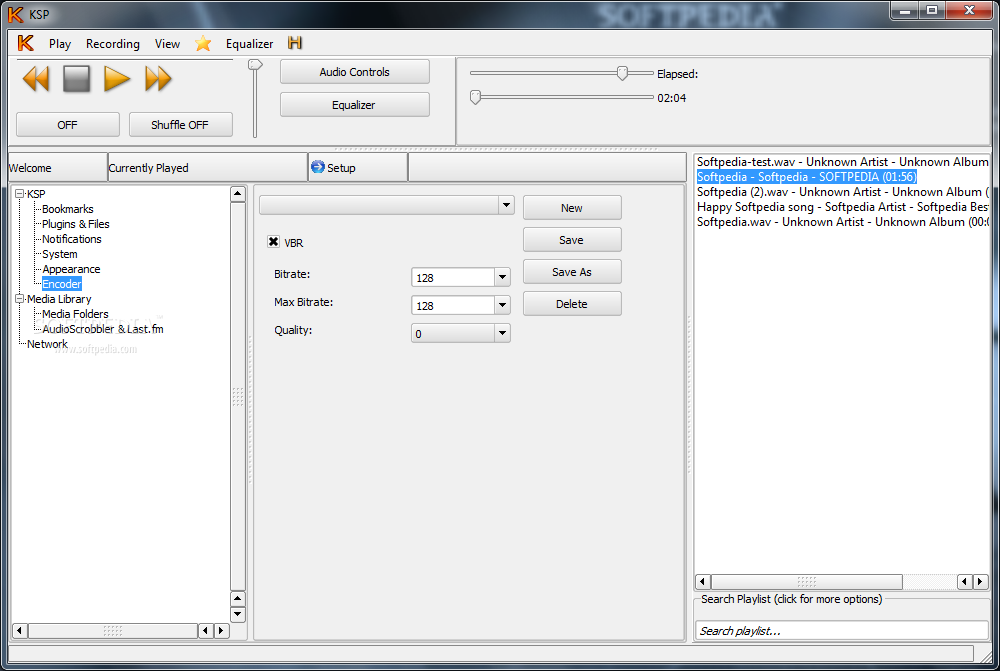Click the Equalizer button below Audio Controls
Image resolution: width=1000 pixels, height=671 pixels.
click(355, 105)
